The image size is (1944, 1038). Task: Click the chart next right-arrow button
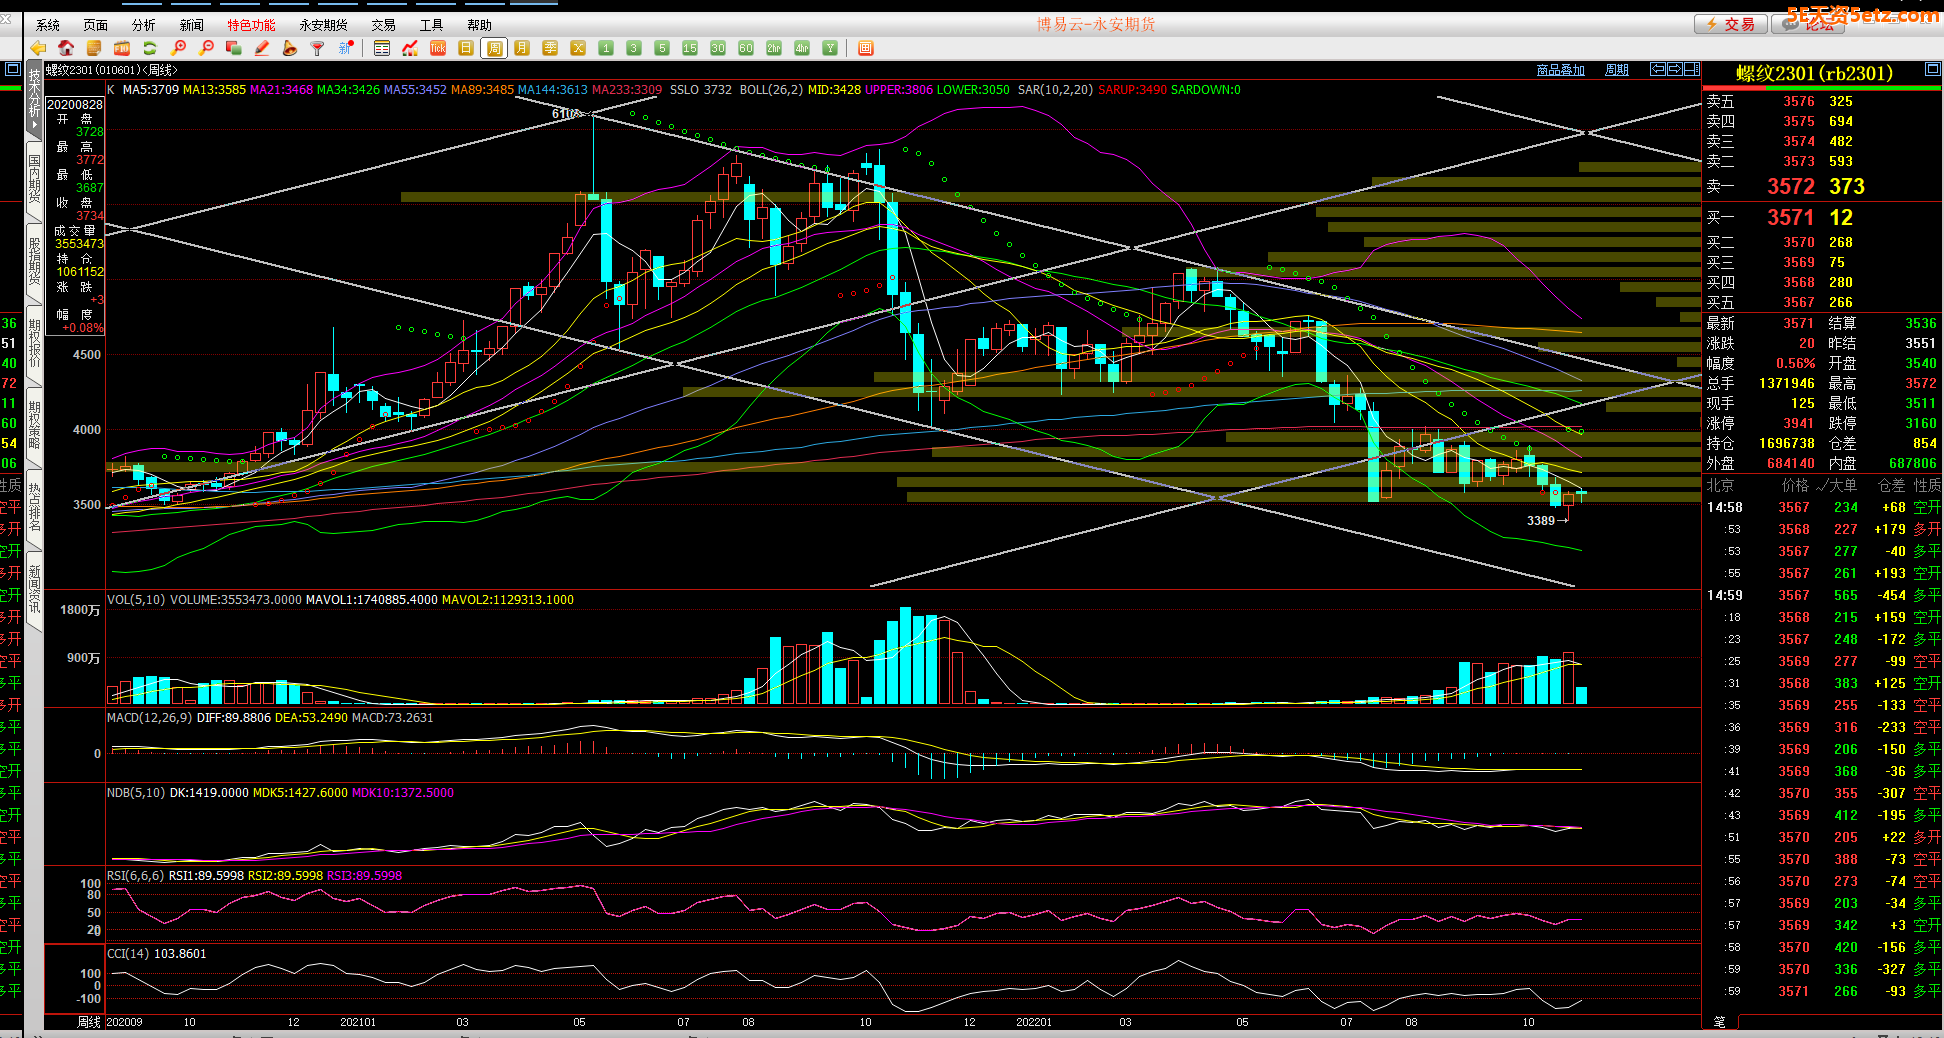click(1675, 69)
